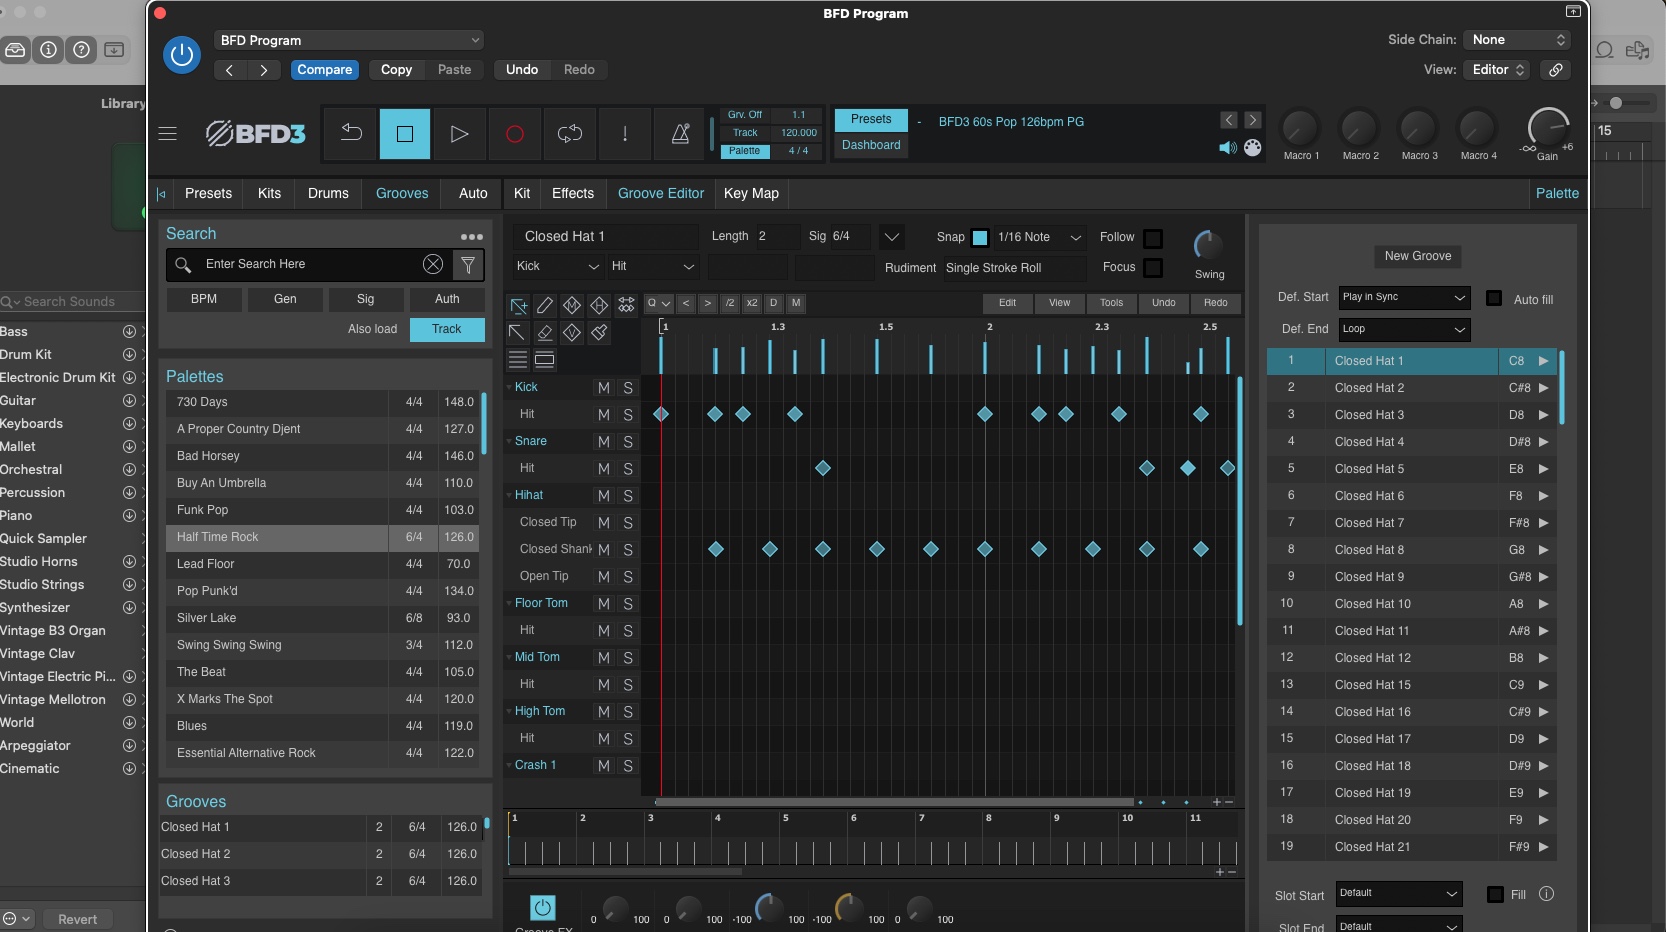This screenshot has width=1666, height=932.
Task: Open the Search panel three-dots menu
Action: click(x=472, y=237)
